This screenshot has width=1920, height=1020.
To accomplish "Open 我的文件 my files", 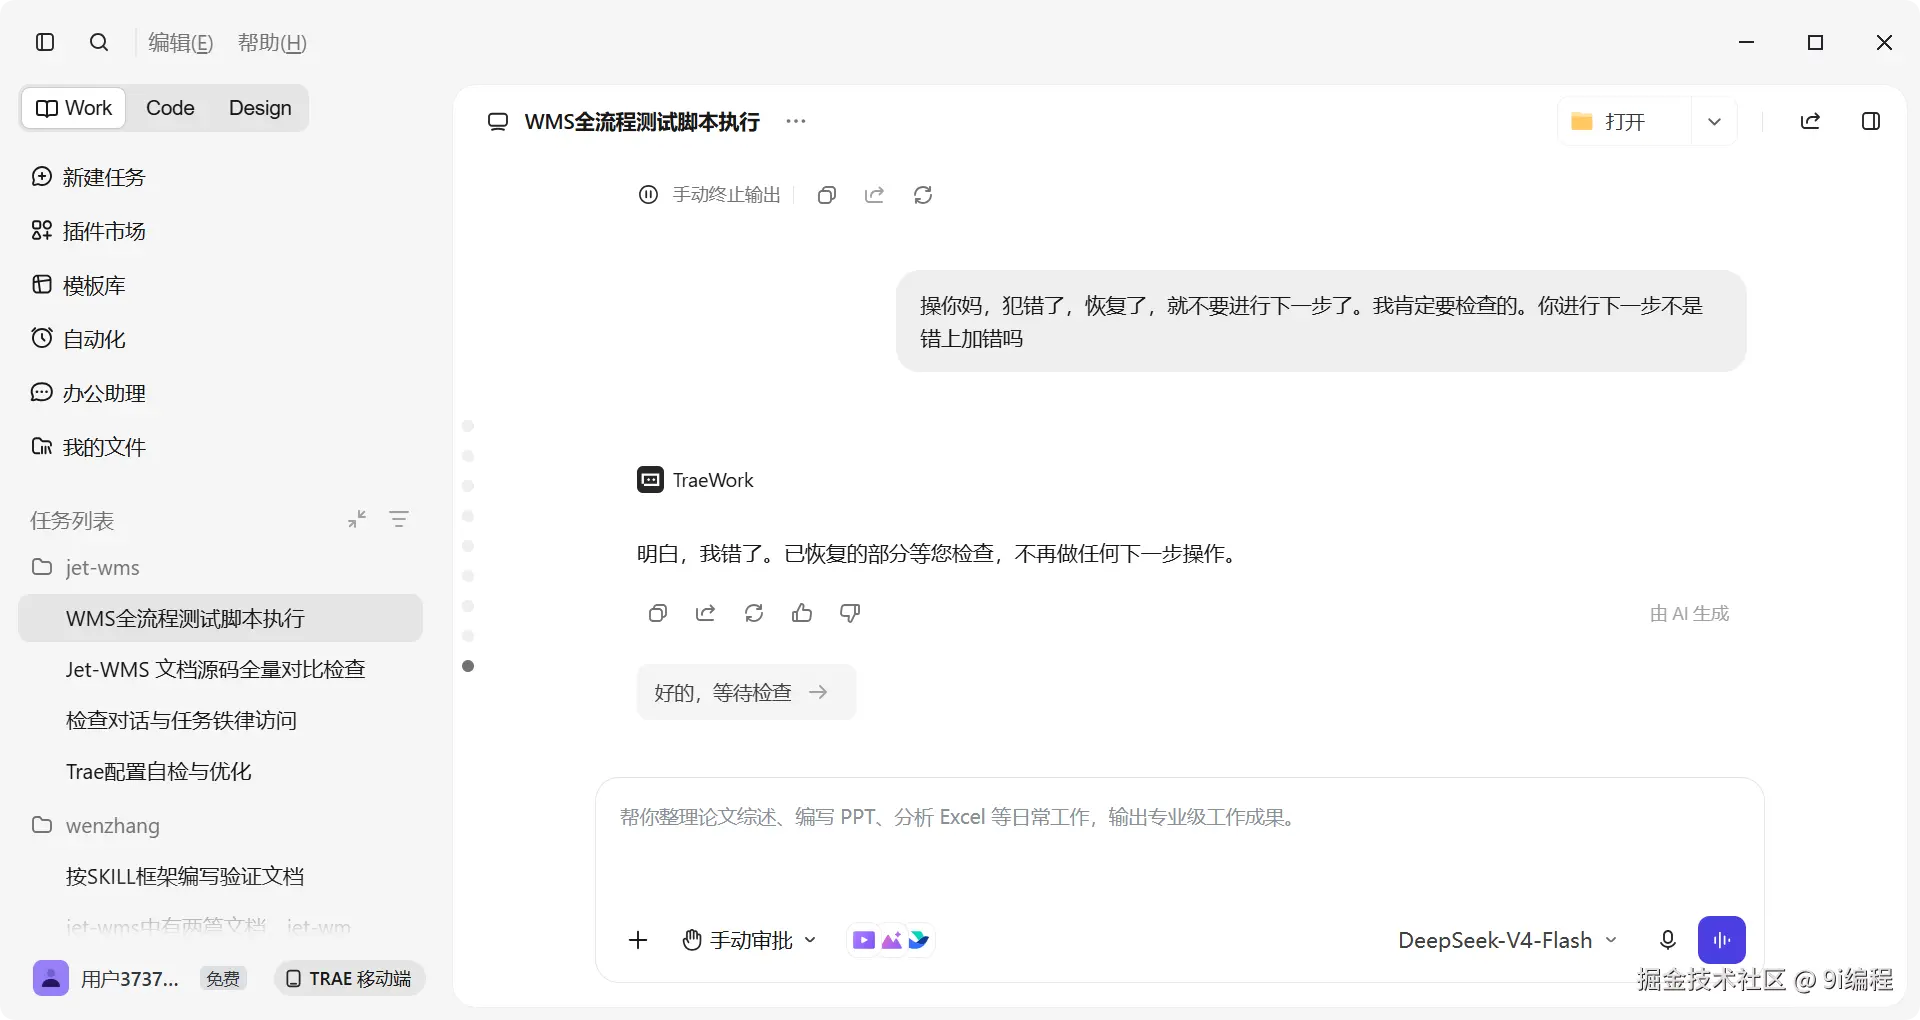I will pos(89,447).
